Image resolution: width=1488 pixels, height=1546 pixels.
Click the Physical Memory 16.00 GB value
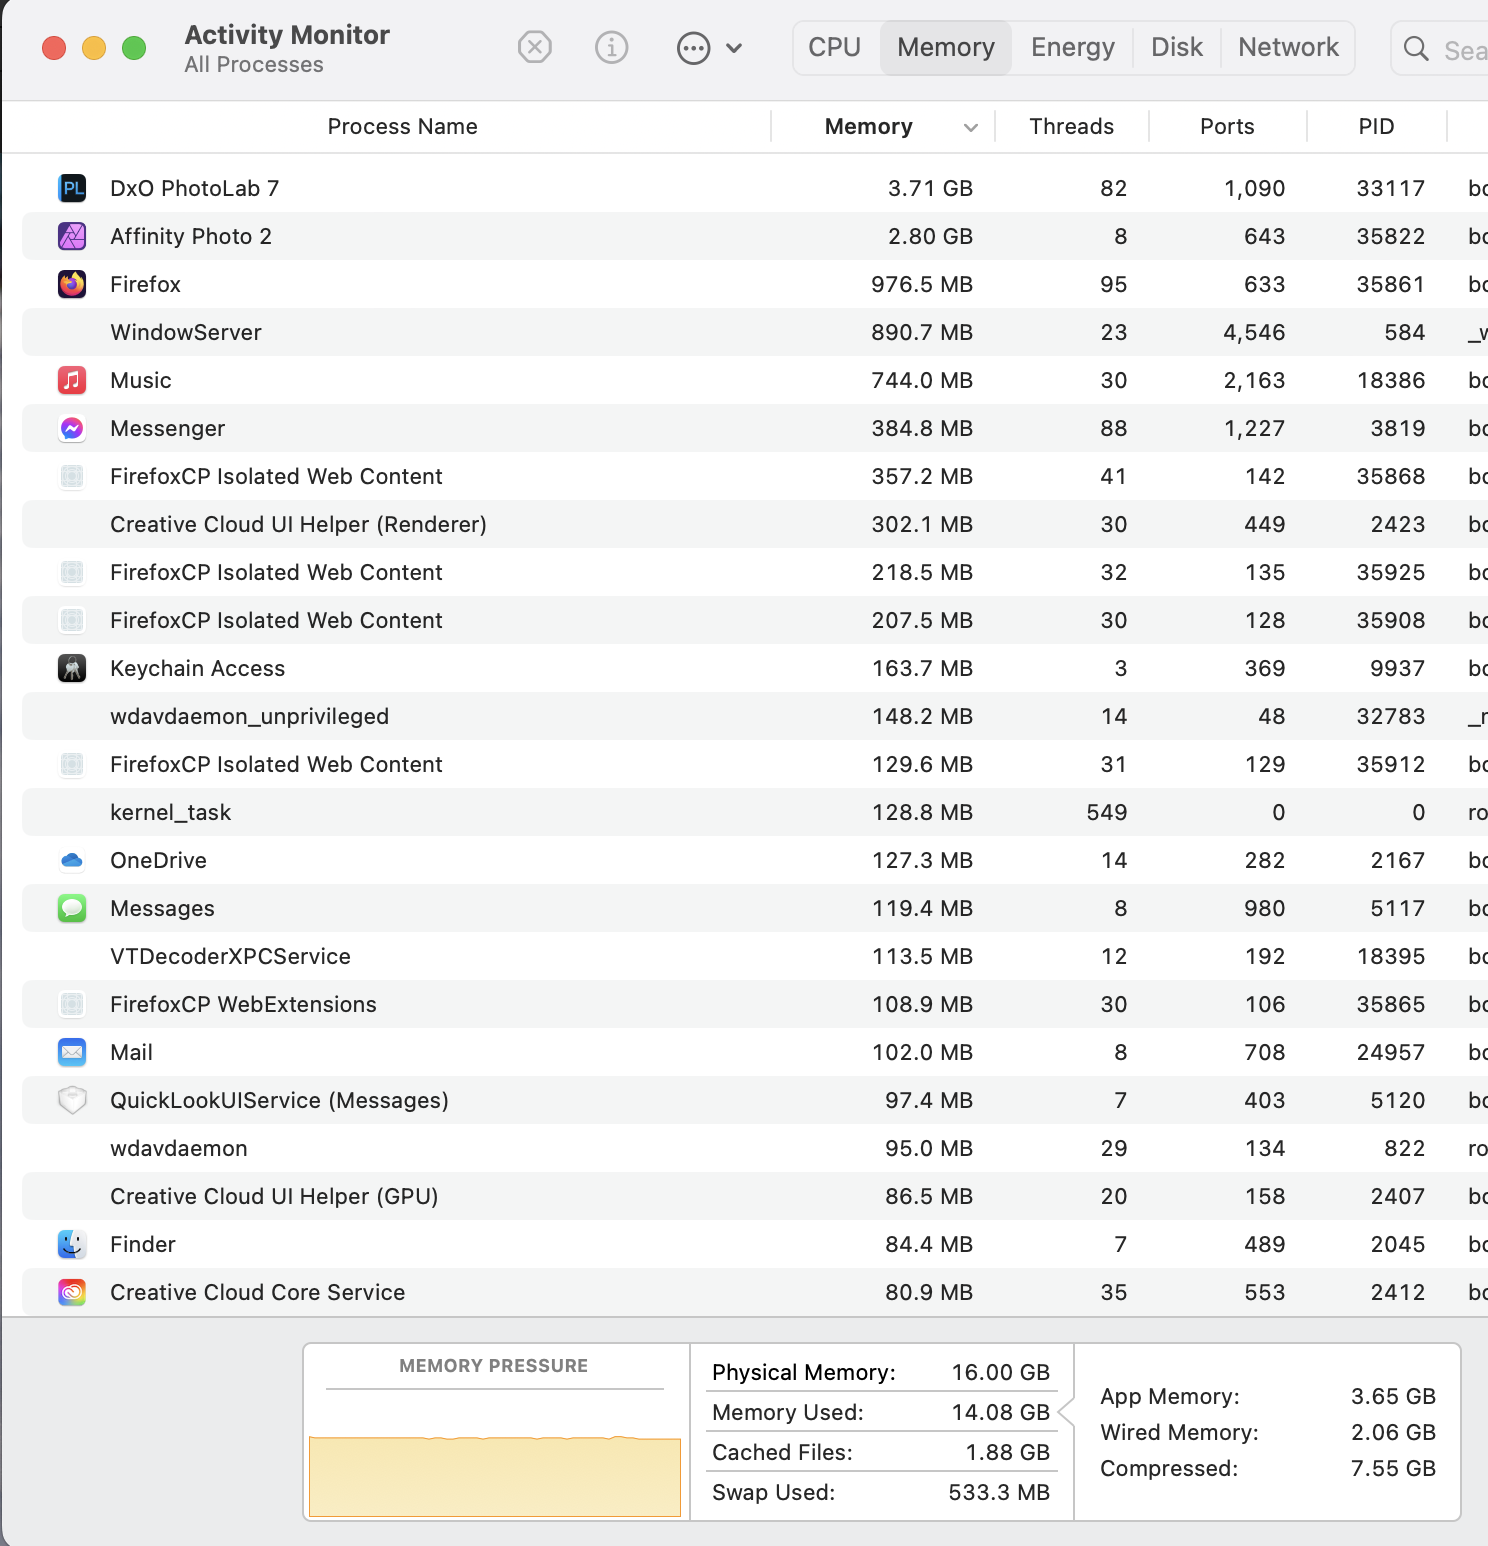1000,1372
